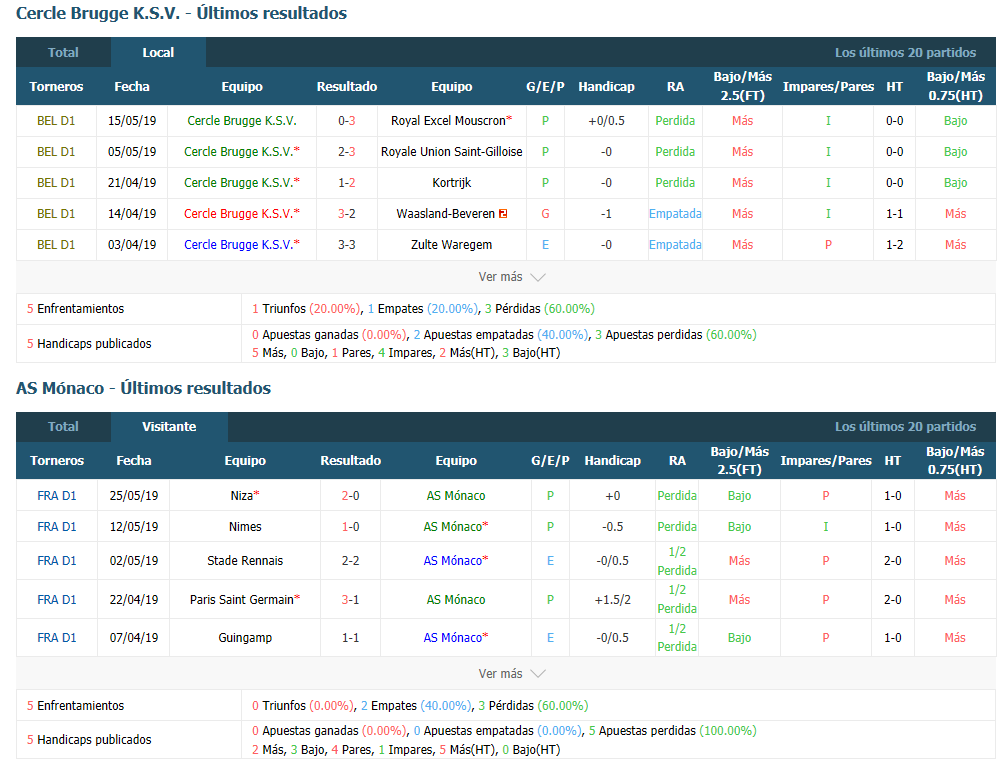The width and height of the screenshot is (1004, 759).
Task: Click result 3-1 in Paris Saint Germain row
Action: click(350, 600)
